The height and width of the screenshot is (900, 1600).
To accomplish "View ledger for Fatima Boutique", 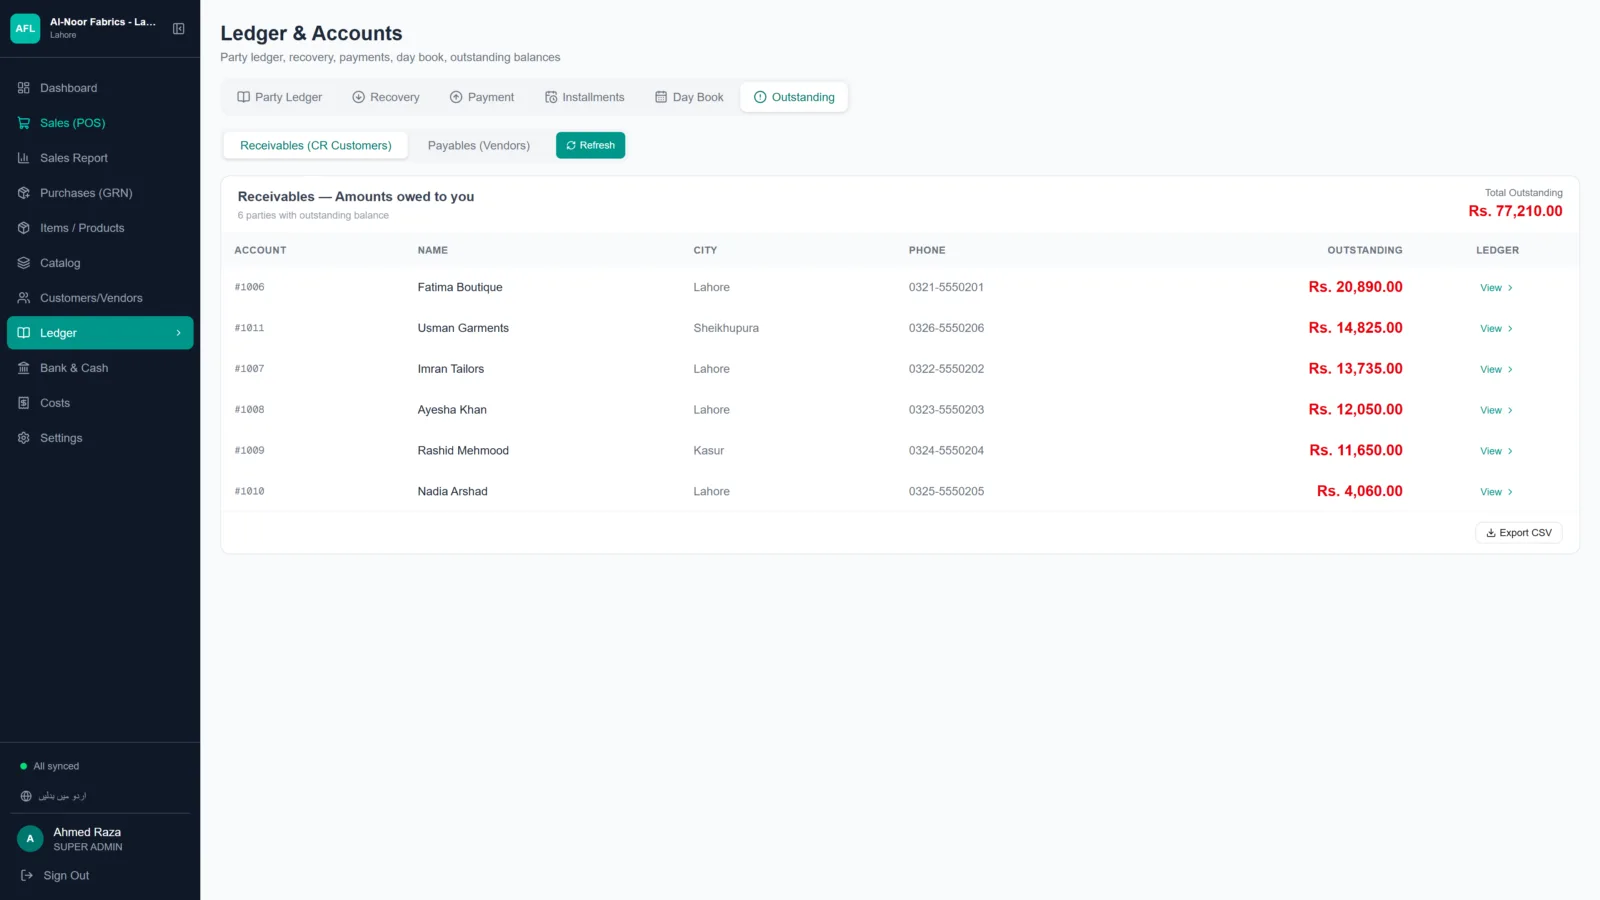I will tap(1496, 288).
